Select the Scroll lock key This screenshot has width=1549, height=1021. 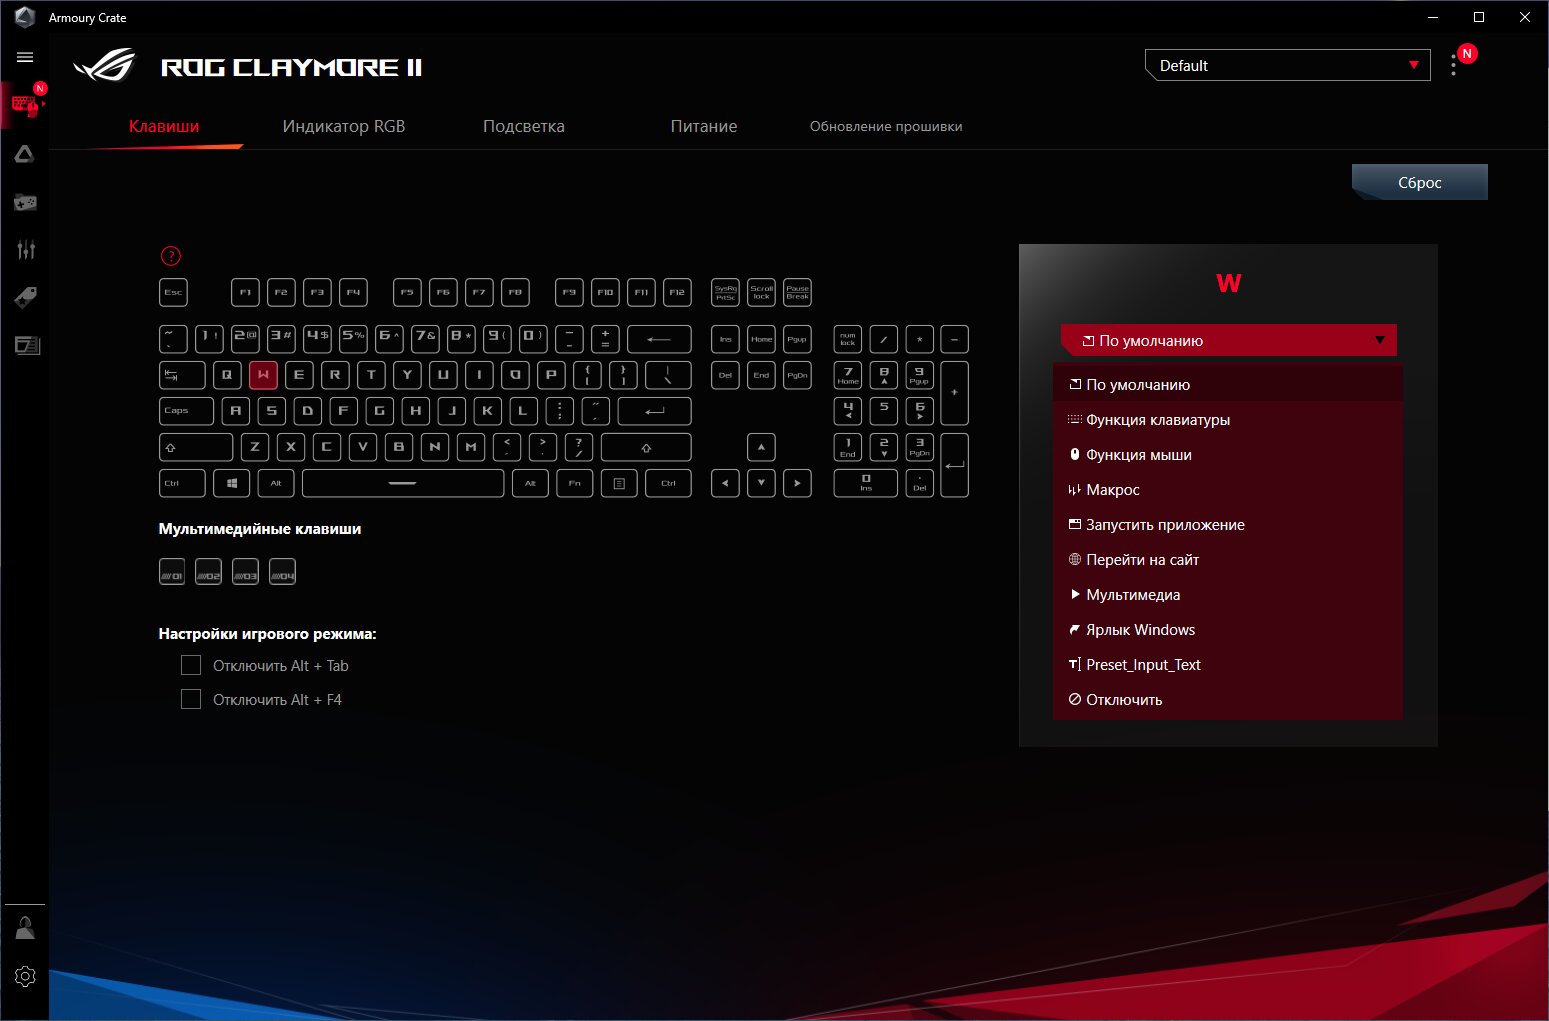point(761,292)
